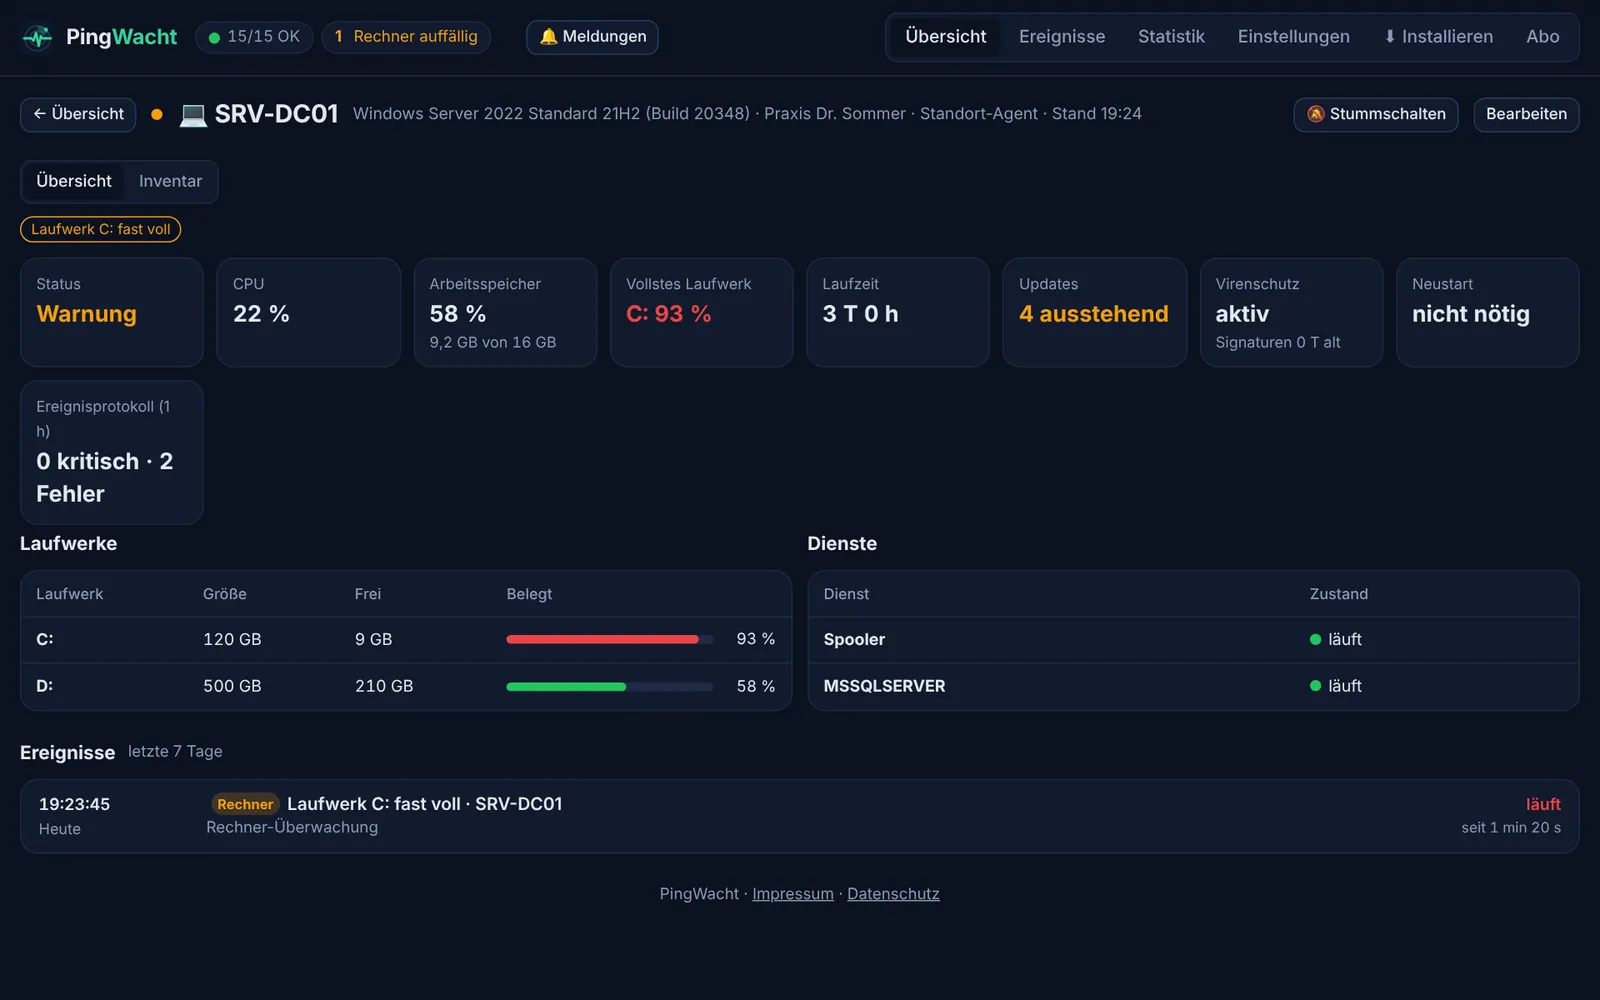The width and height of the screenshot is (1600, 1000).
Task: Click the '9 GB' free space cell
Action: (373, 639)
